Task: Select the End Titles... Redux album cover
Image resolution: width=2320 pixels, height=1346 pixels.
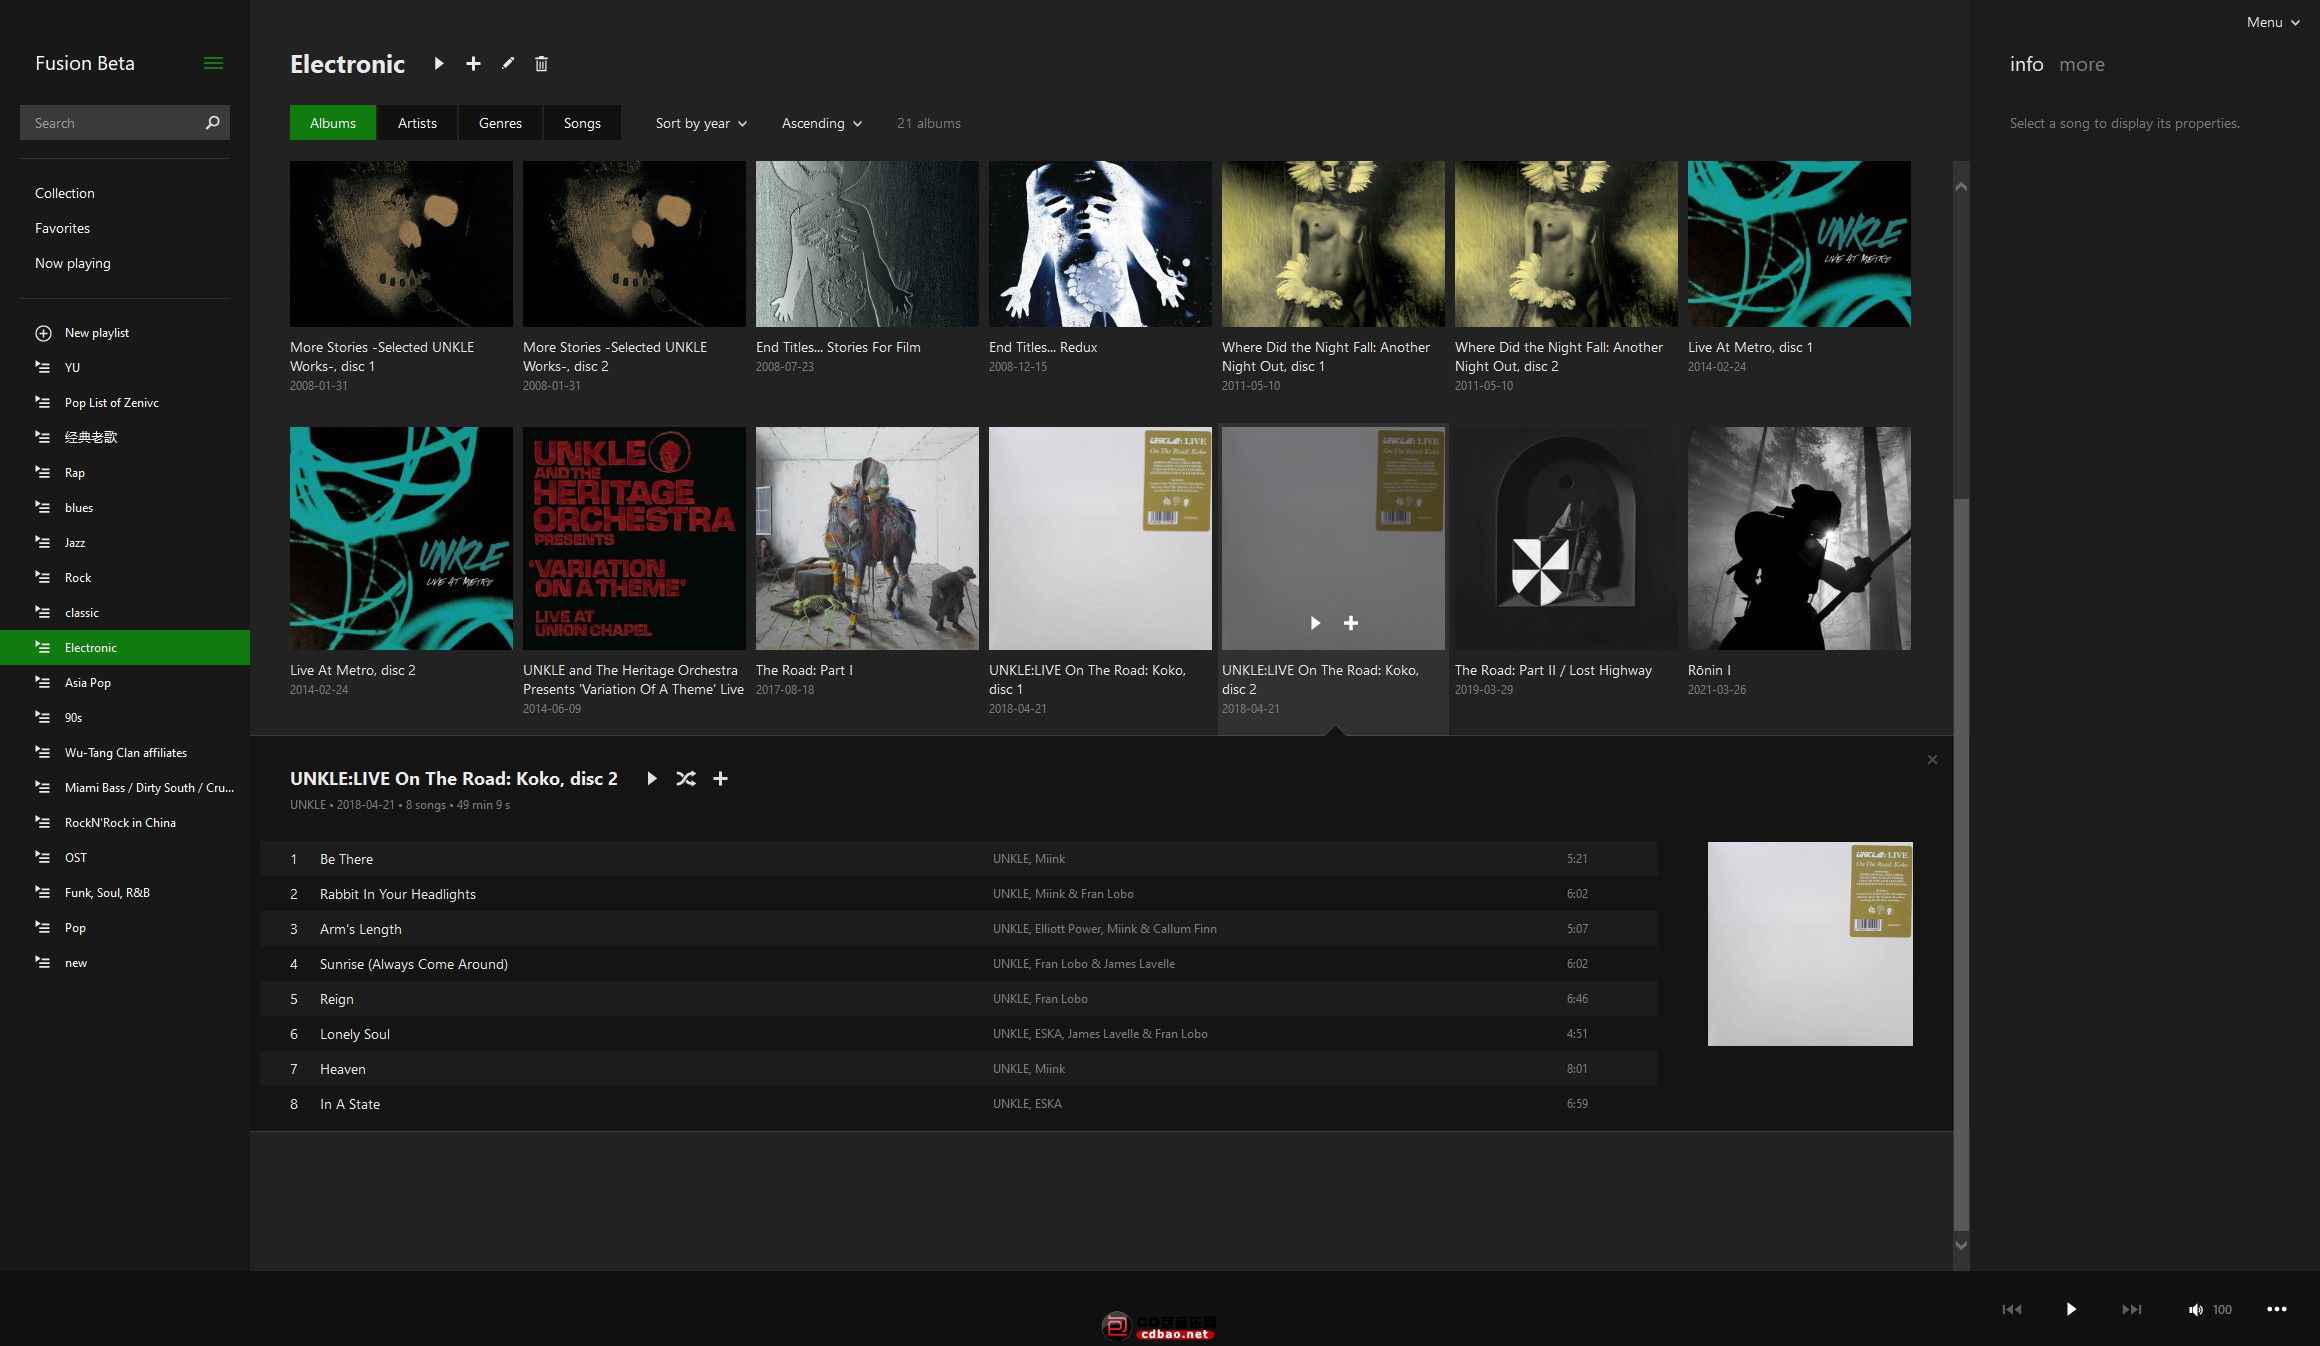Action: click(x=1100, y=244)
